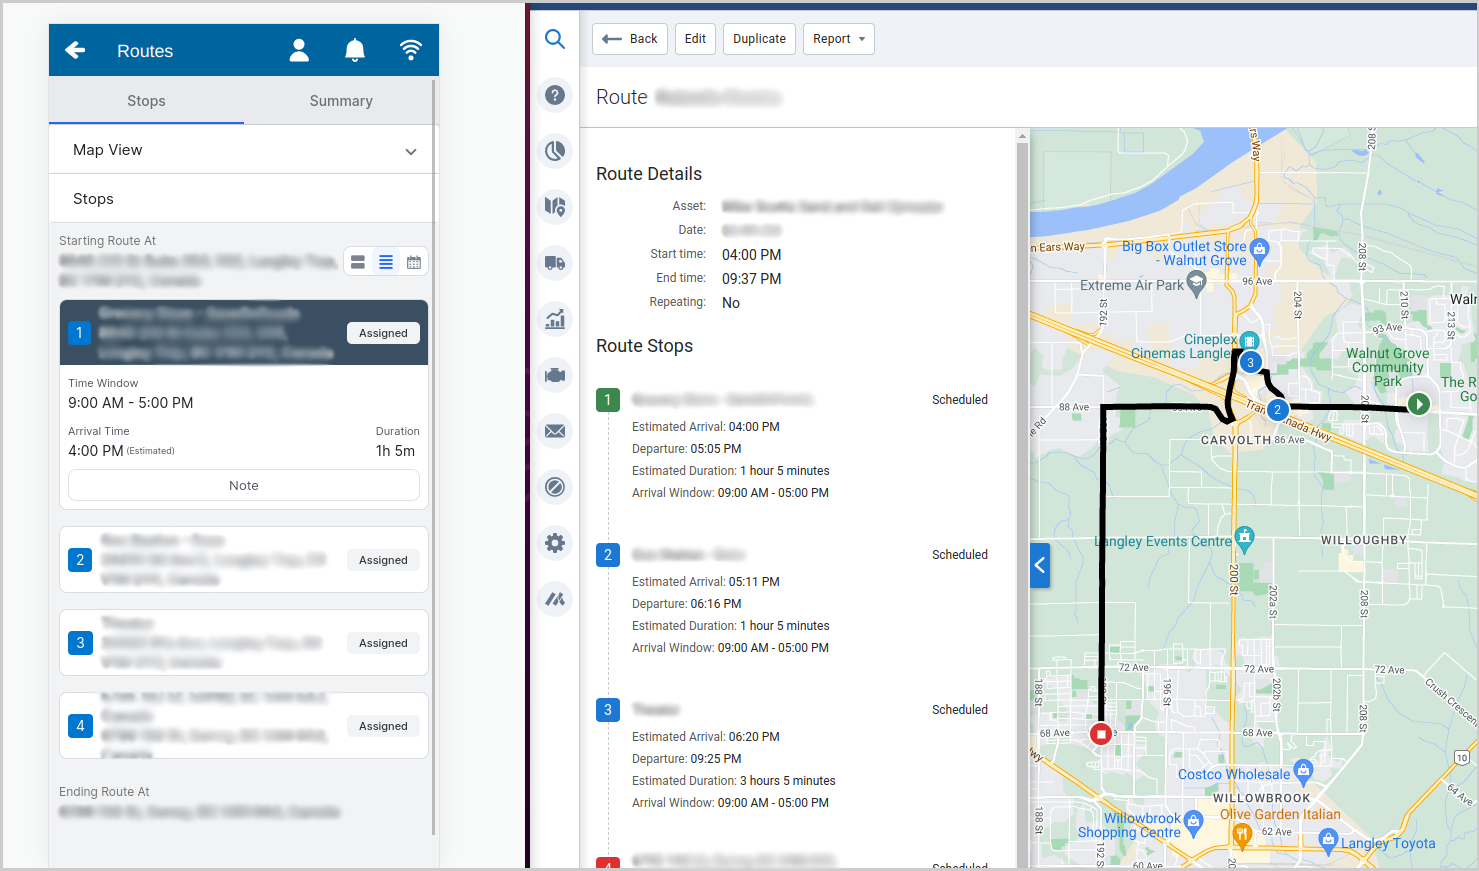
Task: Open the zones icon in the sidebar
Action: [x=555, y=487]
